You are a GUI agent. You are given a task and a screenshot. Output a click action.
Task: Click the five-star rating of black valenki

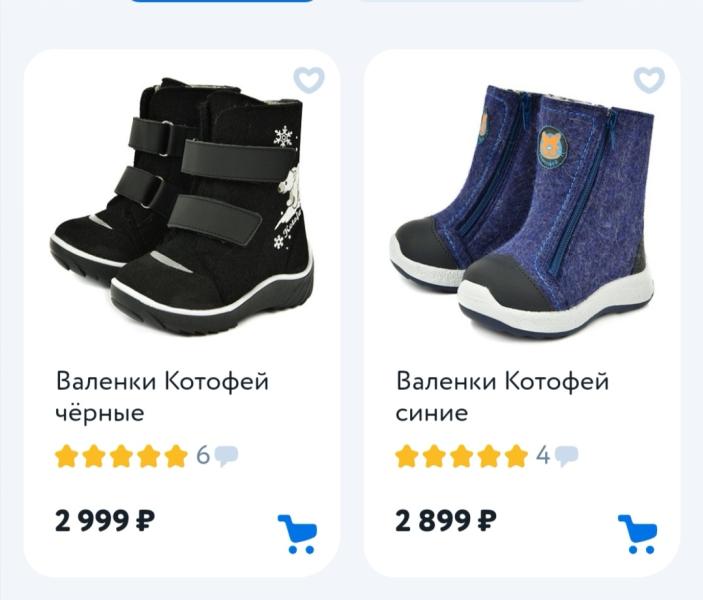tap(122, 456)
